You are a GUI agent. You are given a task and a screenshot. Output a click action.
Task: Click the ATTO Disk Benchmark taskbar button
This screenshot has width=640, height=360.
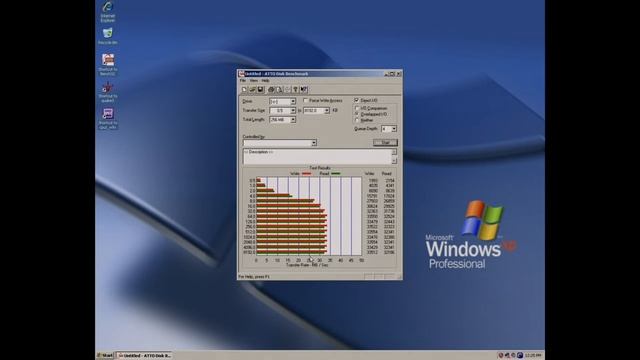(x=144, y=356)
